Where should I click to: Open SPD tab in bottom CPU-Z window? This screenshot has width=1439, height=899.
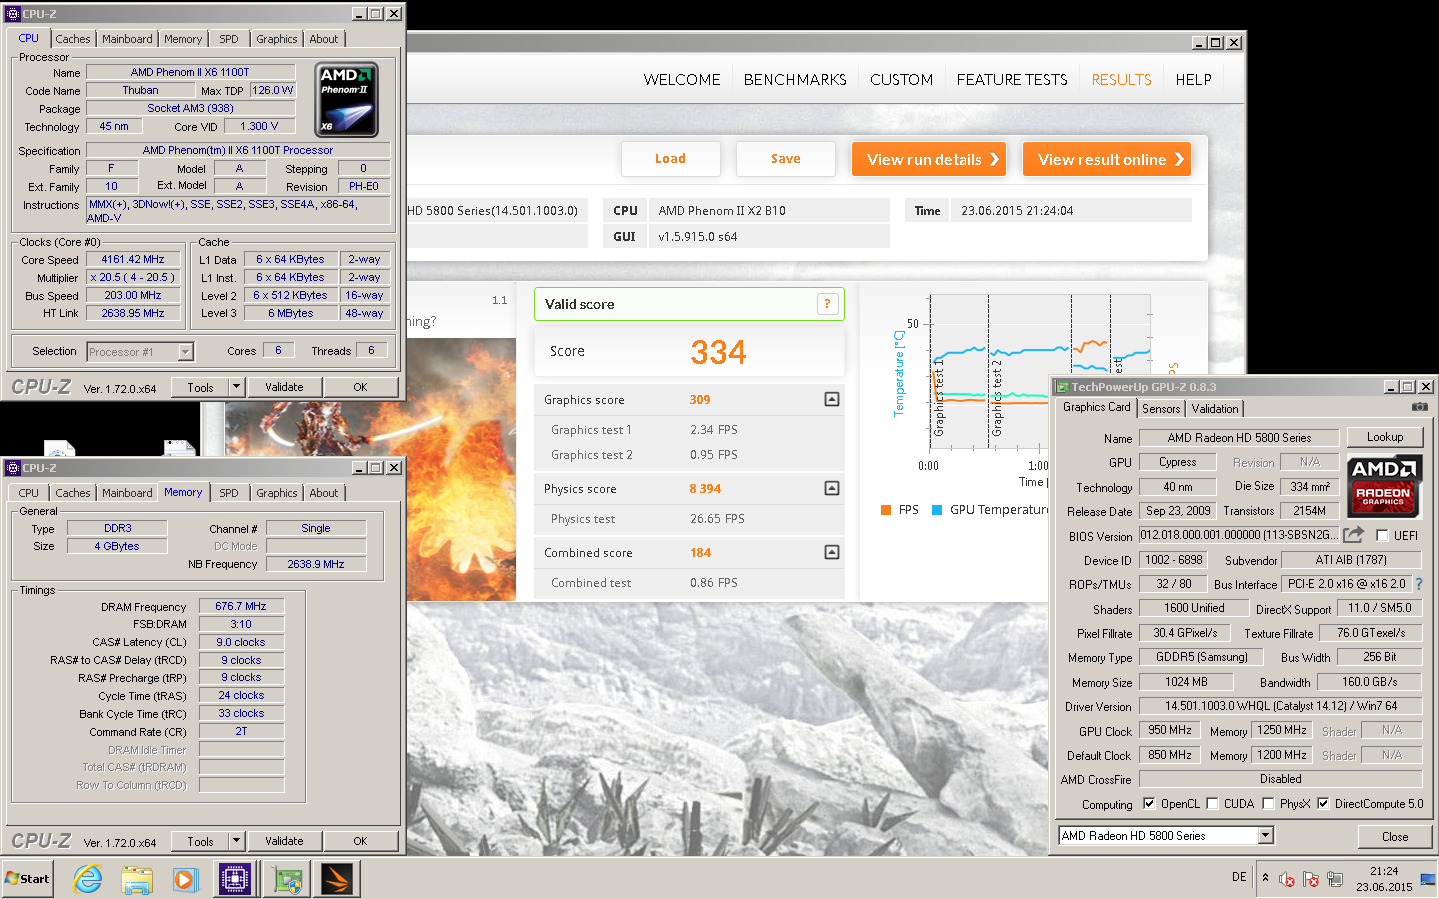click(229, 493)
